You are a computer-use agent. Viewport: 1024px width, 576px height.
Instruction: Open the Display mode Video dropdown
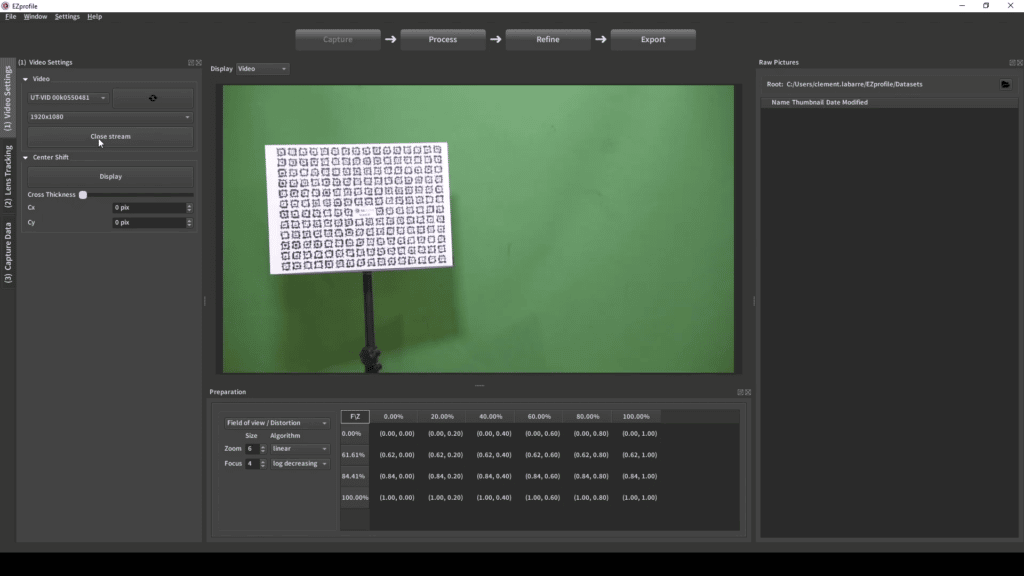coord(262,69)
